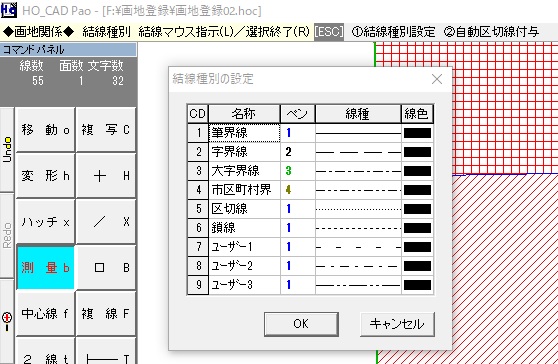Click the line type for 鎖線

(x=358, y=228)
